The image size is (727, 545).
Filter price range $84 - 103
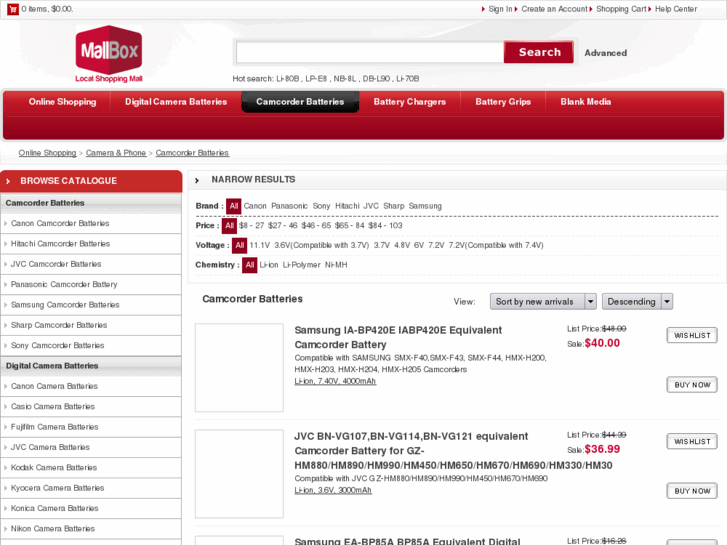coord(385,225)
